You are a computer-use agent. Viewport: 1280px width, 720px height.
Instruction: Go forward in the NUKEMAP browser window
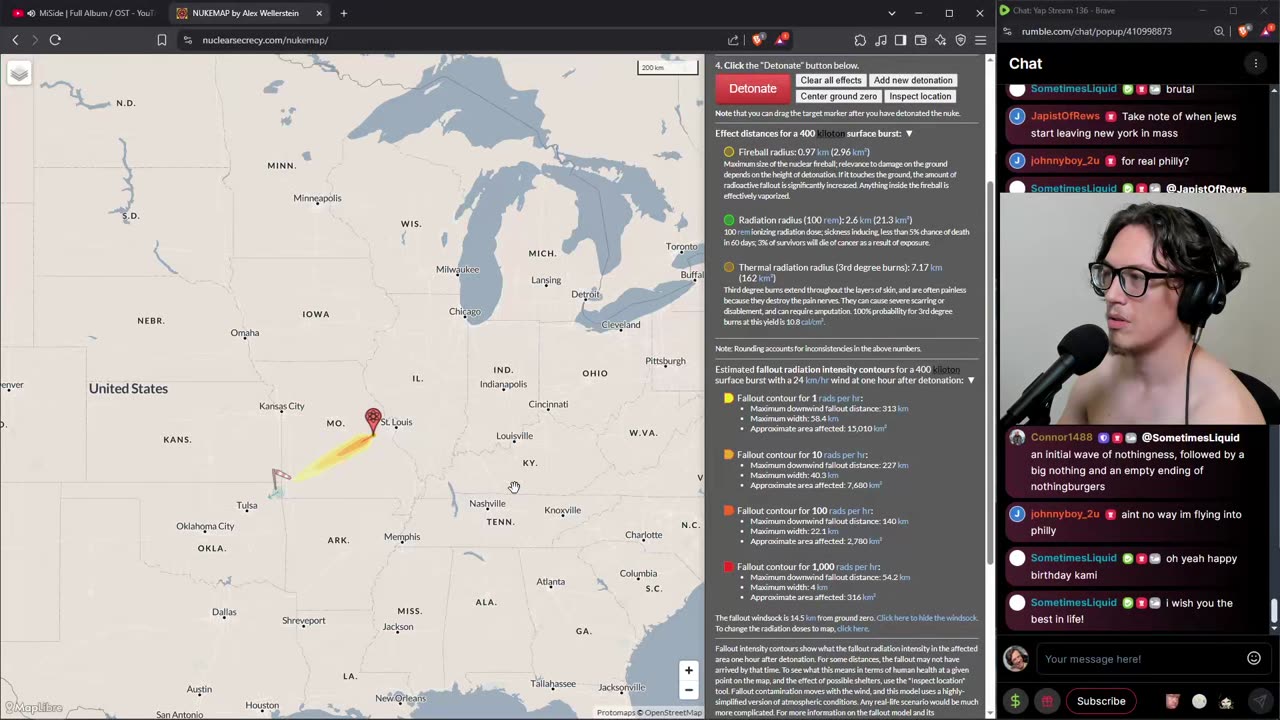click(x=34, y=40)
